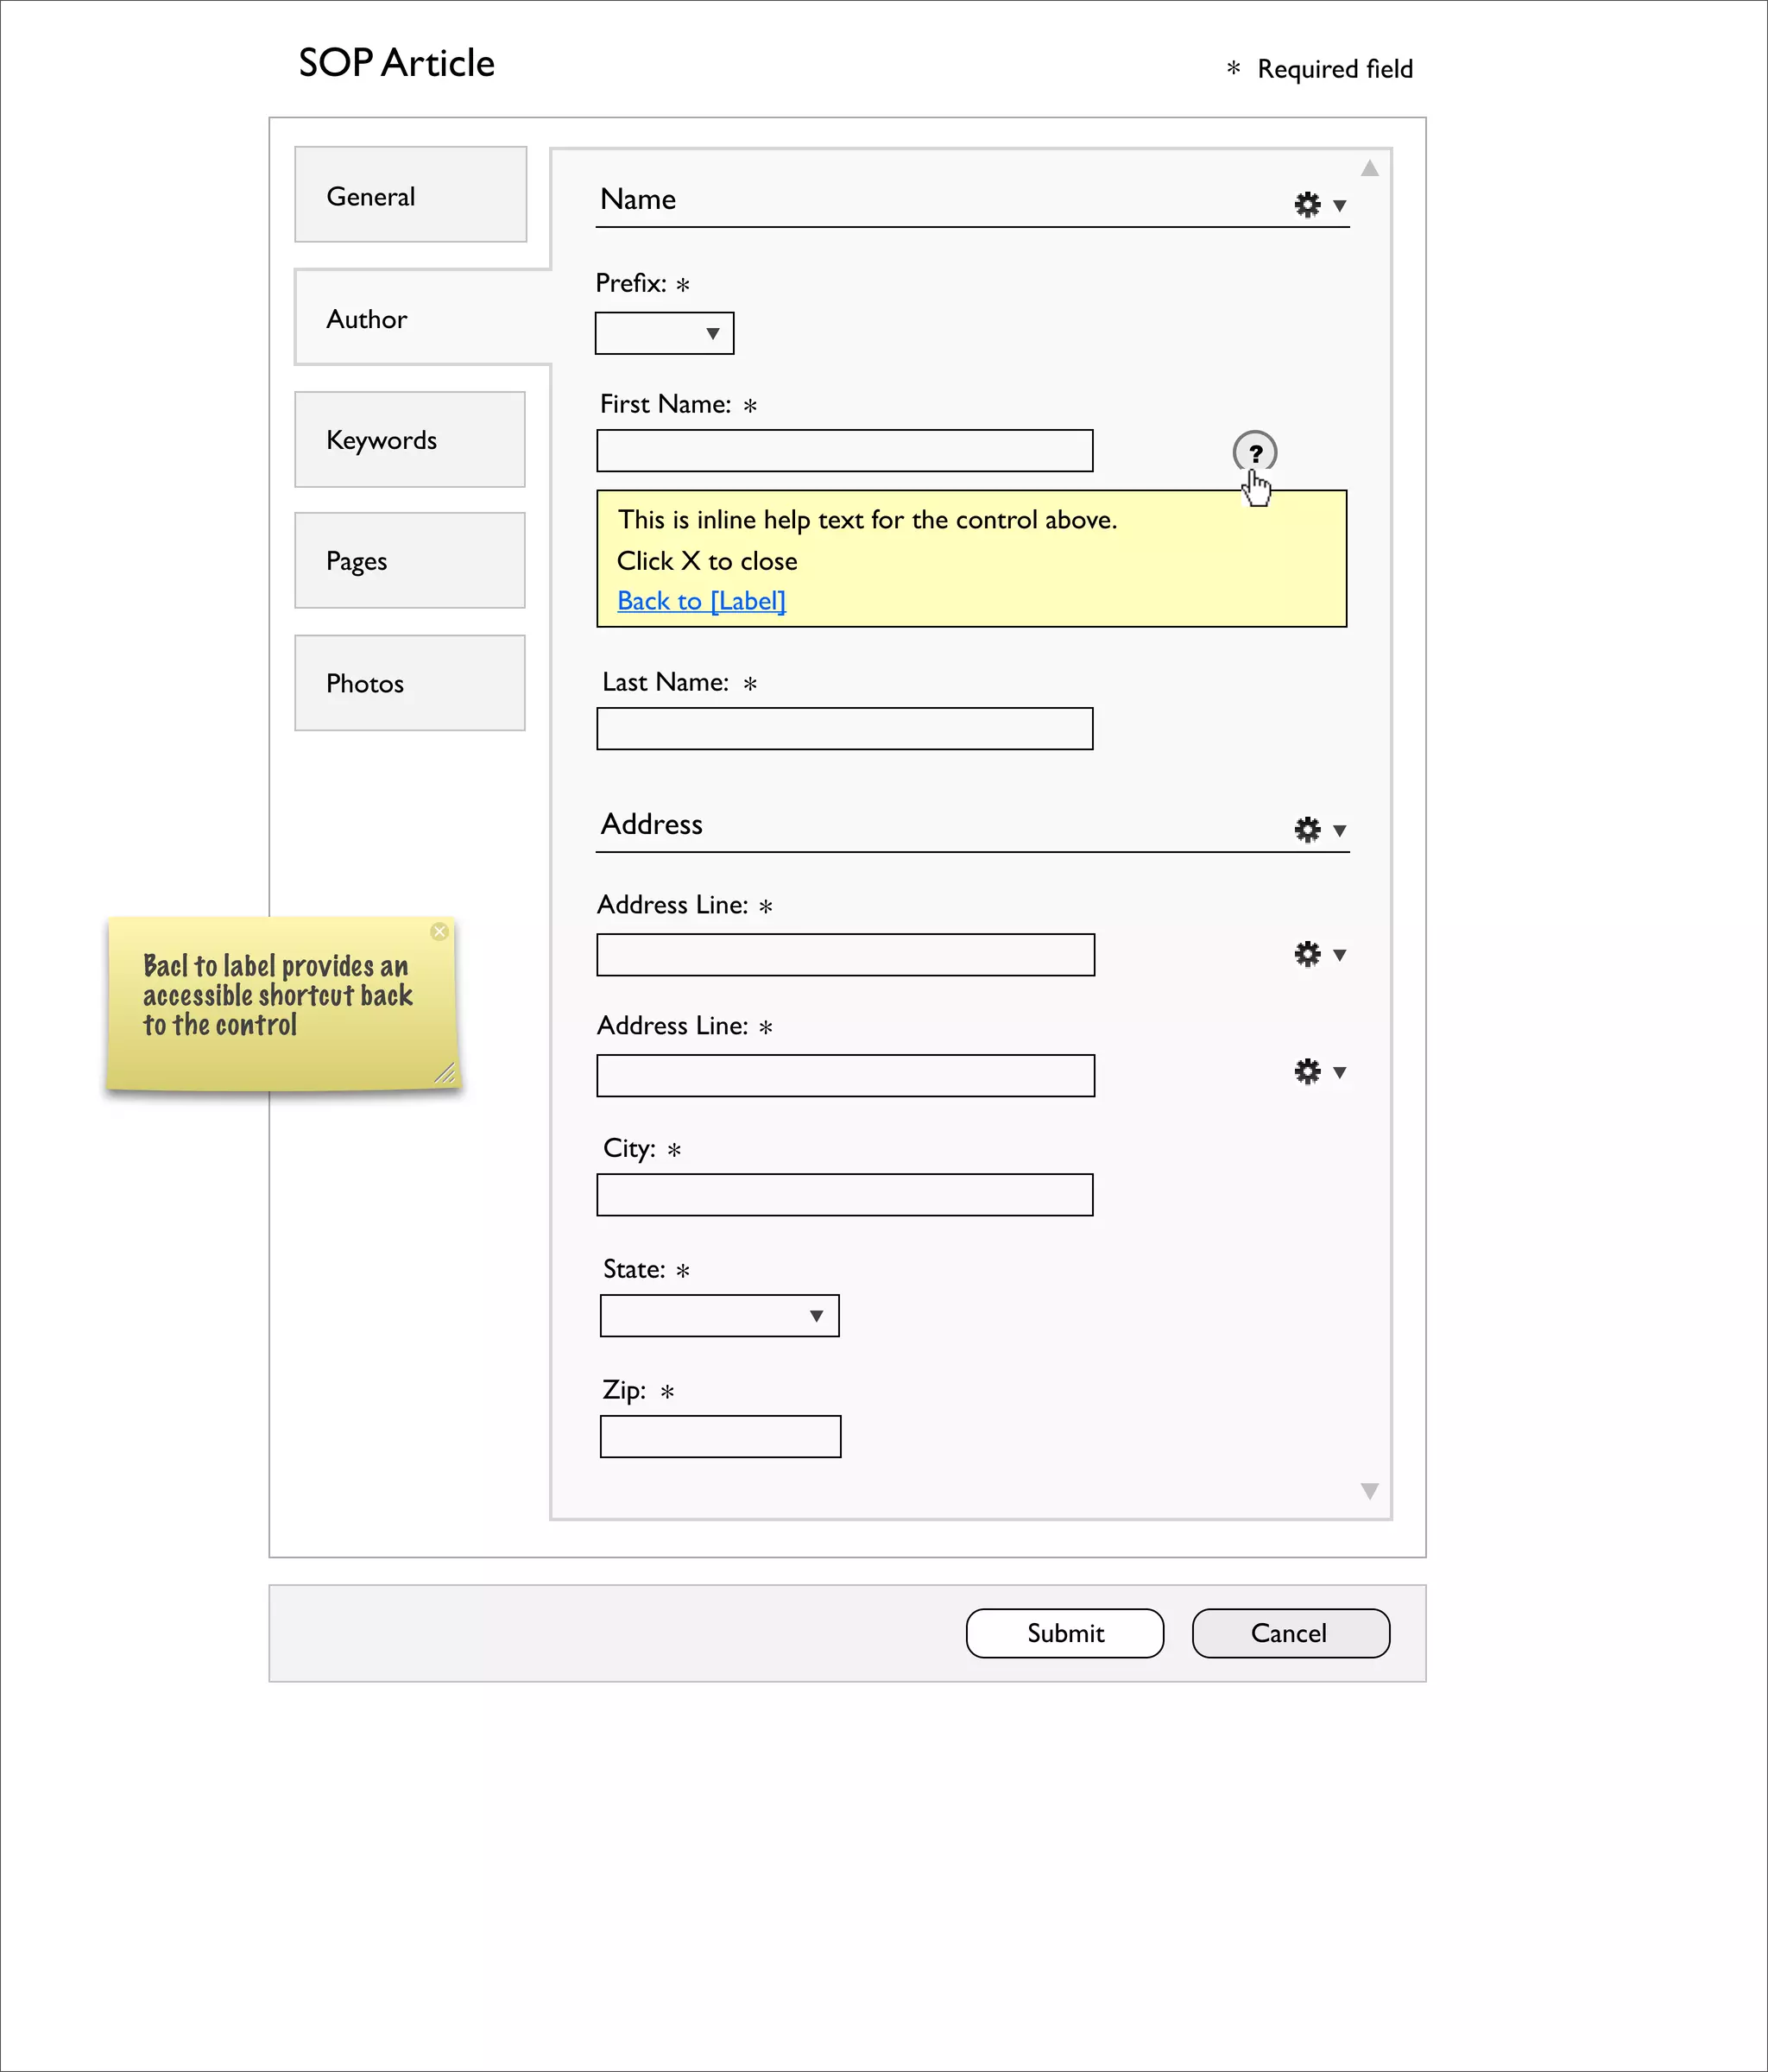Open the Prefix dropdown
1768x2072 pixels.
point(664,333)
